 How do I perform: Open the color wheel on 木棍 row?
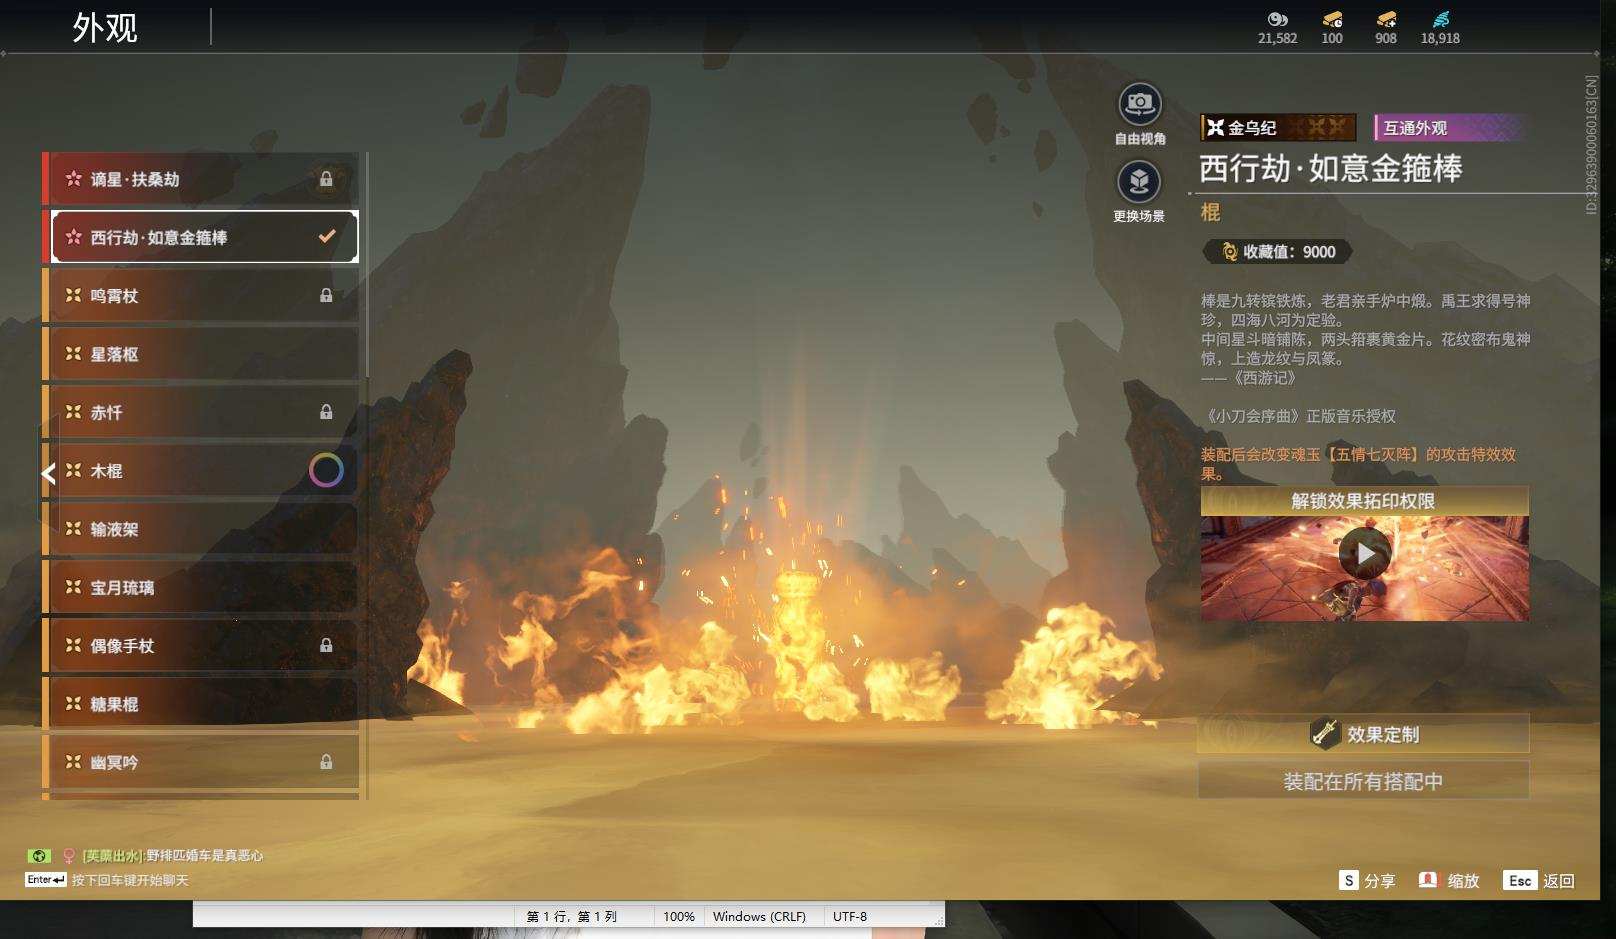(326, 470)
